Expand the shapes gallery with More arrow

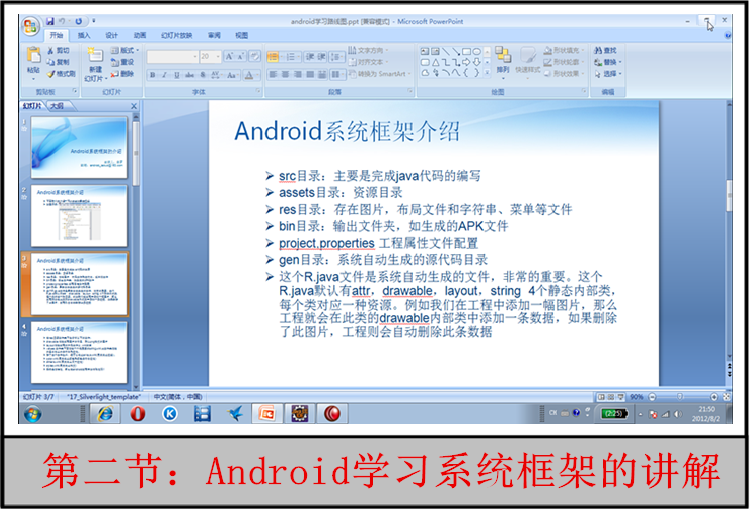(487, 73)
